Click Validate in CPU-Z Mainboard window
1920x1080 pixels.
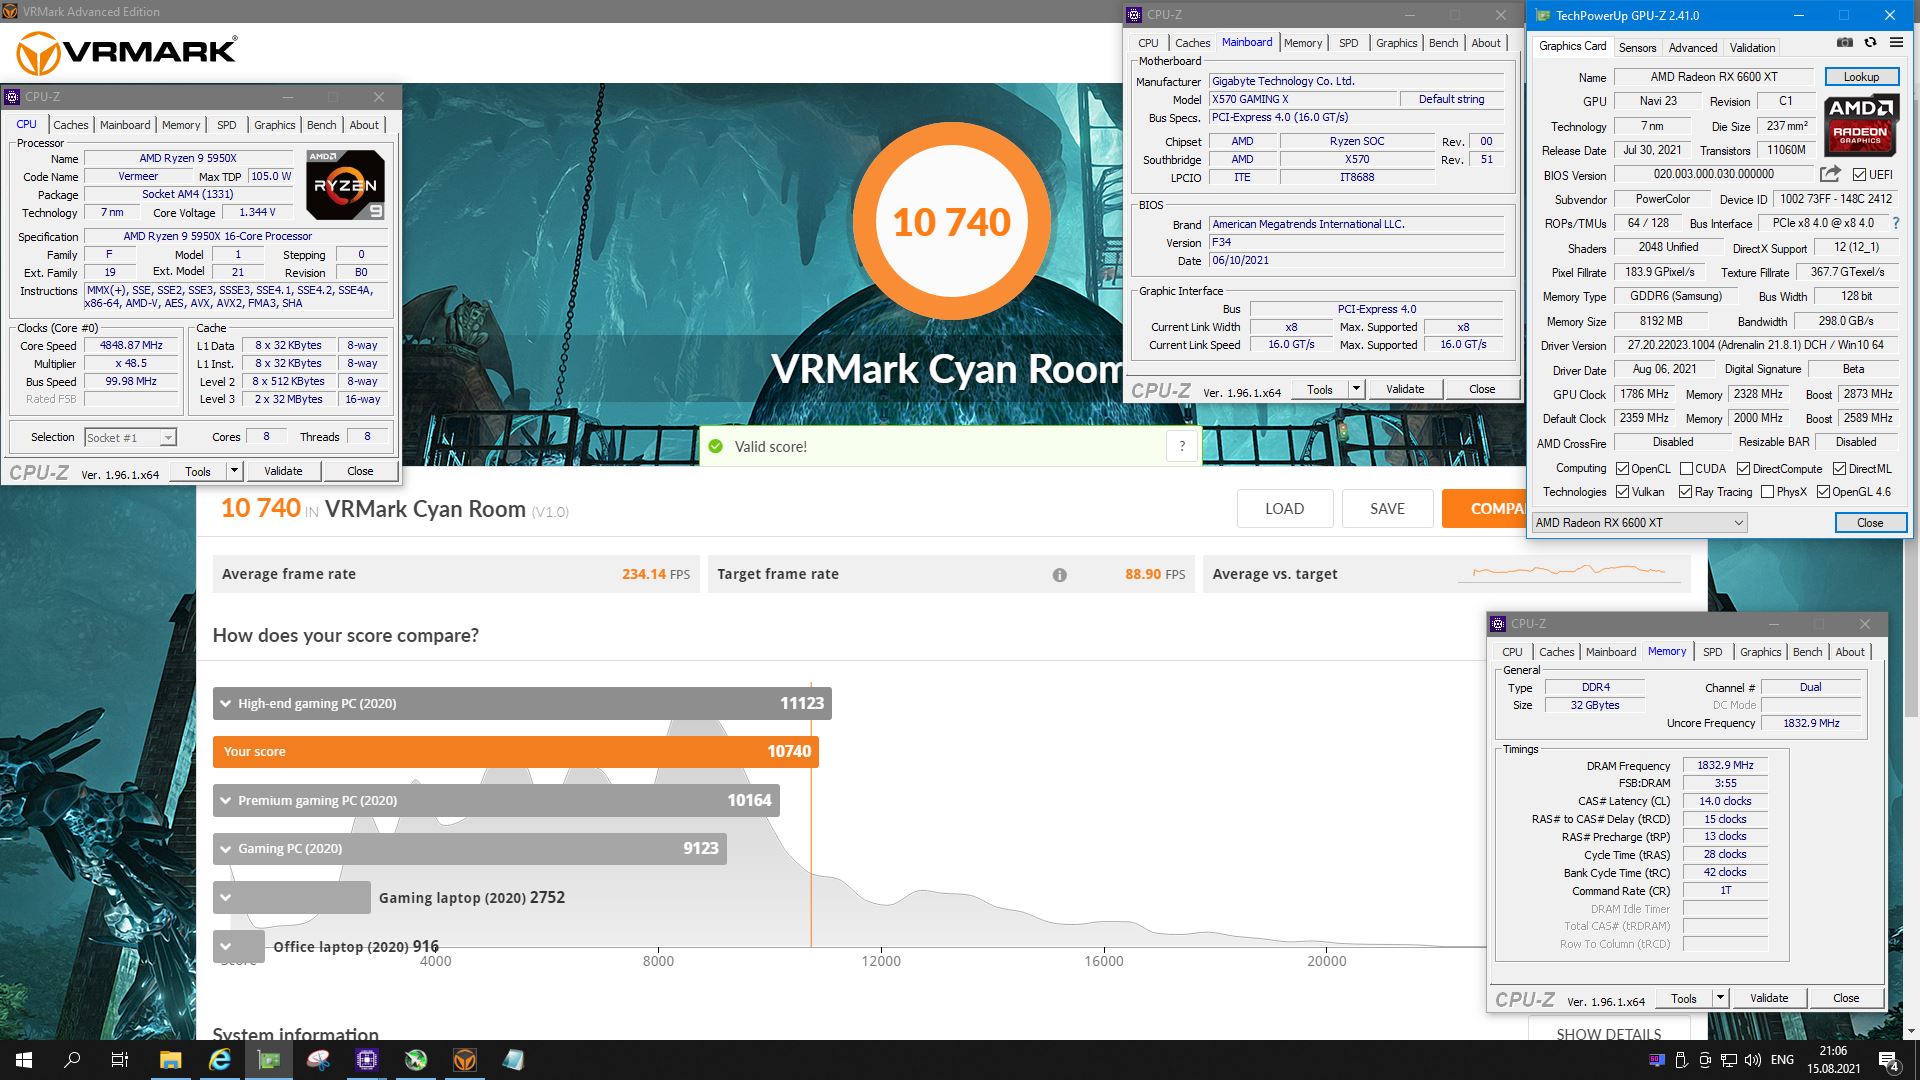[1404, 389]
